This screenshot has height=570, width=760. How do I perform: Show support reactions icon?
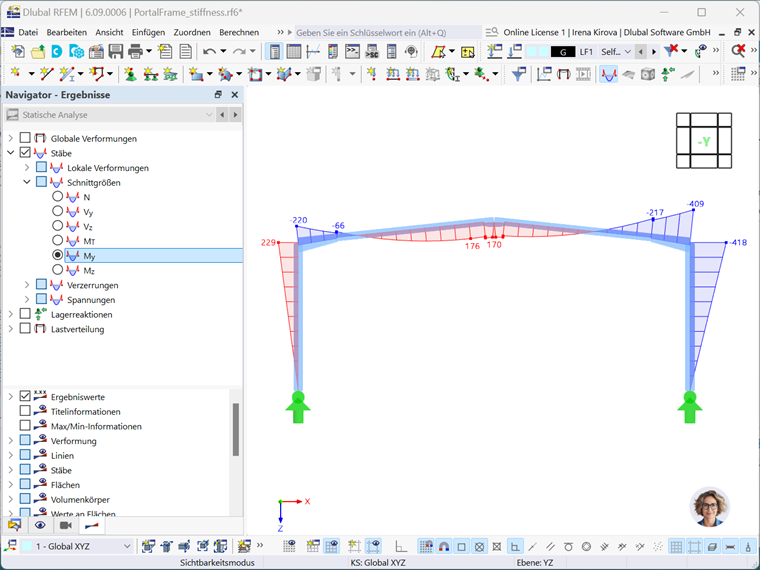coord(668,74)
